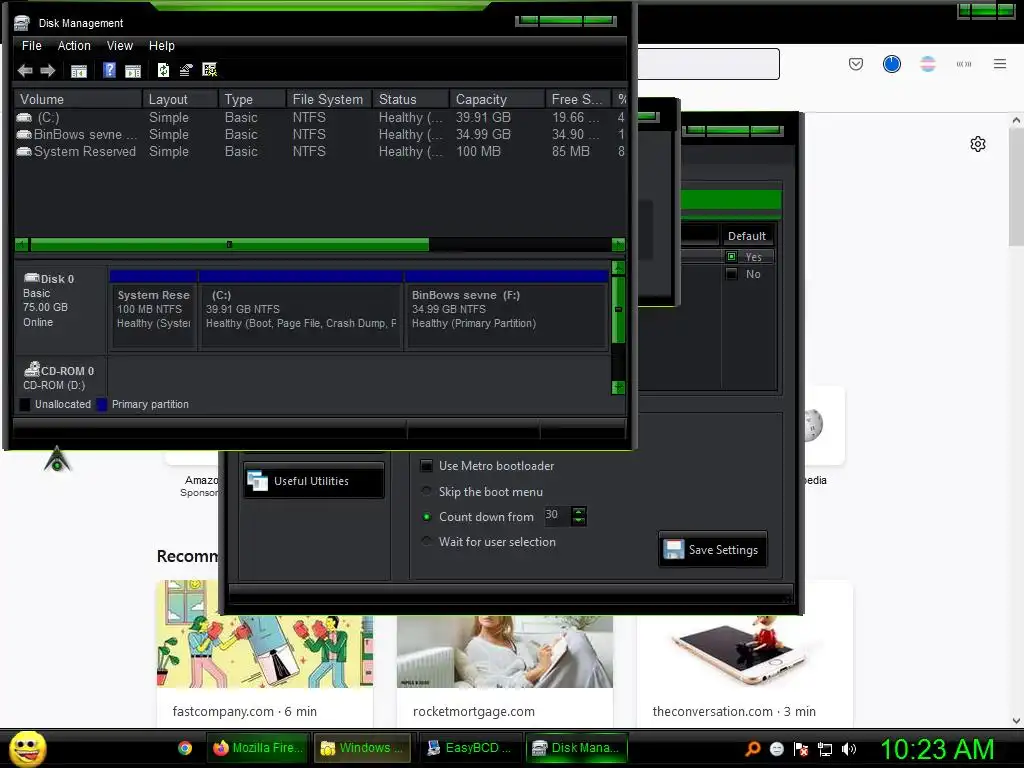Viewport: 1024px width, 768px height.
Task: Click the Refresh toolbar icon in Disk Management
Action: pyautogui.click(x=163, y=71)
